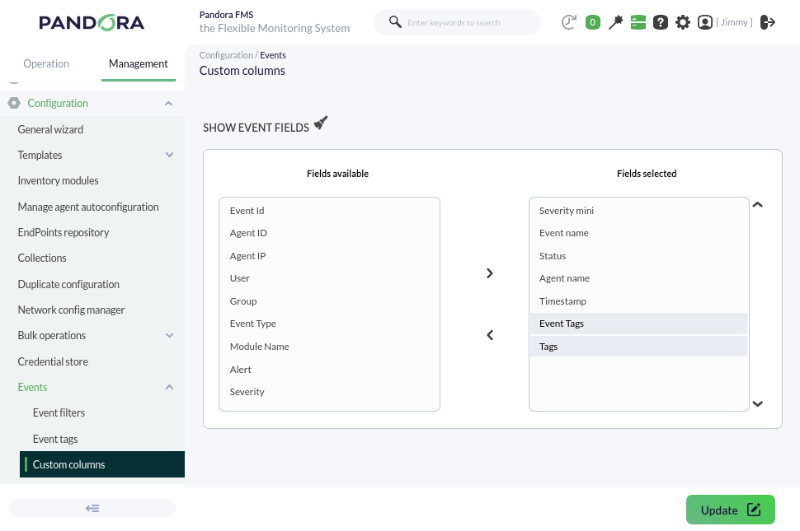The height and width of the screenshot is (531, 800).
Task: Select the Custom columns menu item
Action: (x=102, y=464)
